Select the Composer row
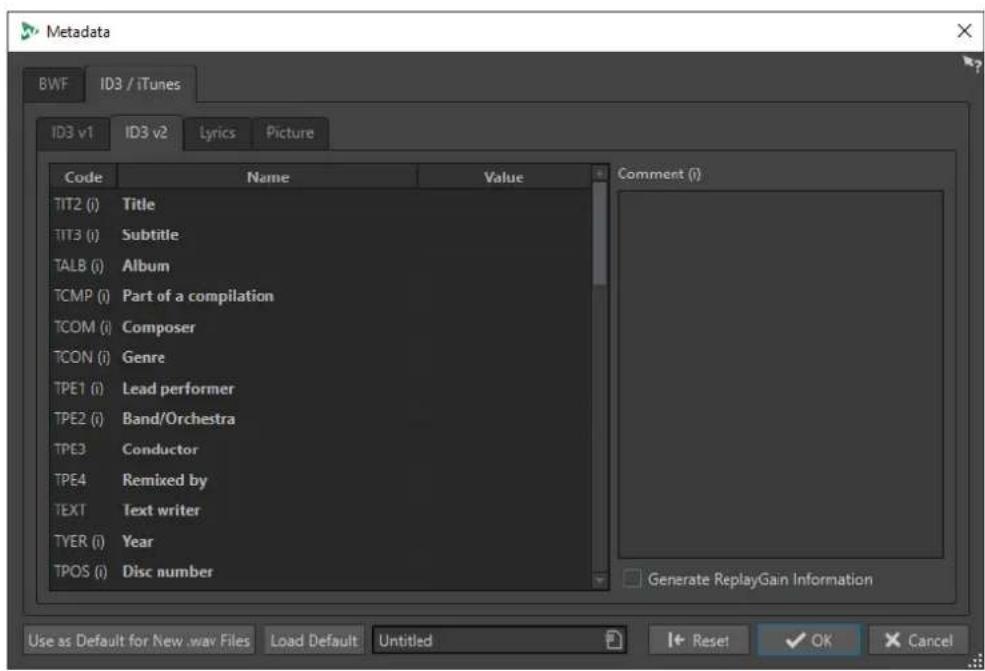985x671 pixels. (x=321, y=327)
